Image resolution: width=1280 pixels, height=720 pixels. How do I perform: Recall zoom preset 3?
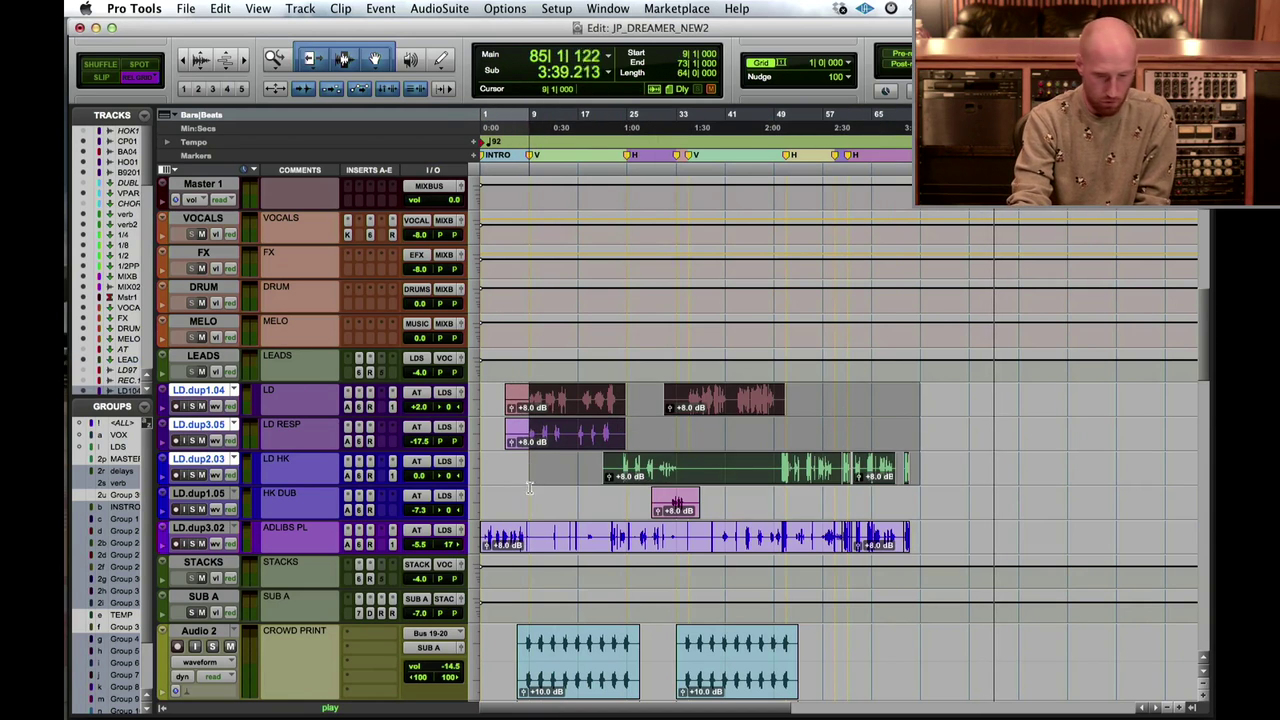212,89
